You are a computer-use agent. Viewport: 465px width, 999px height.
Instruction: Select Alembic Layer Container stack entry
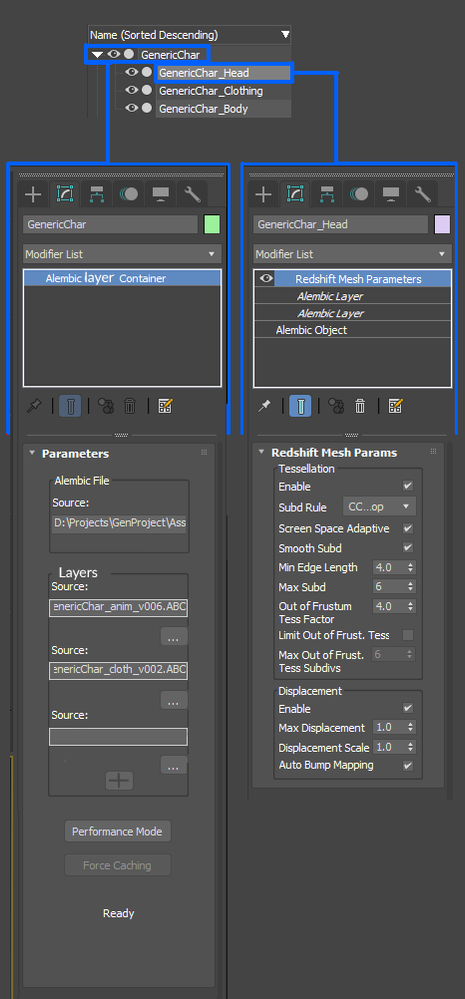pos(122,278)
